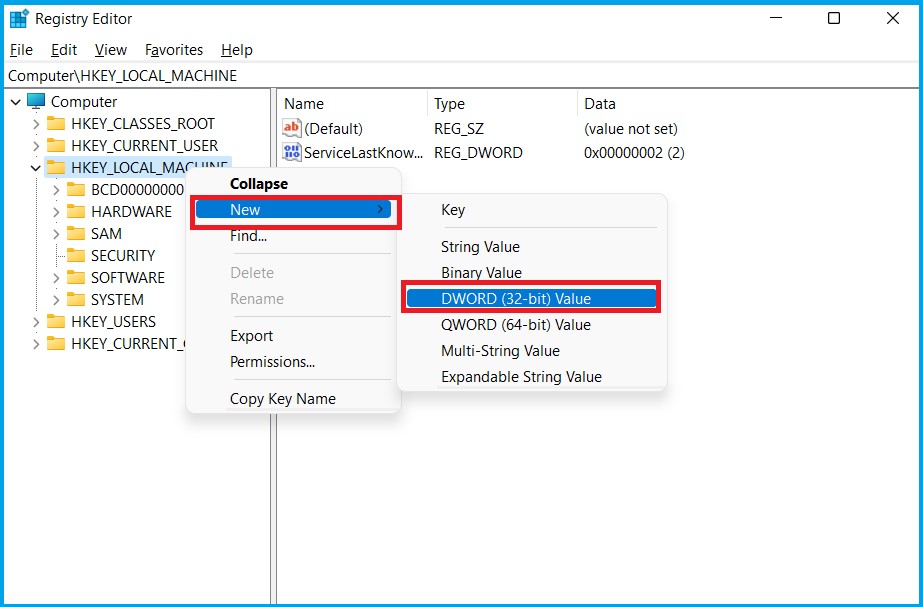
Task: Collapse the Computer root node
Action: coord(16,102)
